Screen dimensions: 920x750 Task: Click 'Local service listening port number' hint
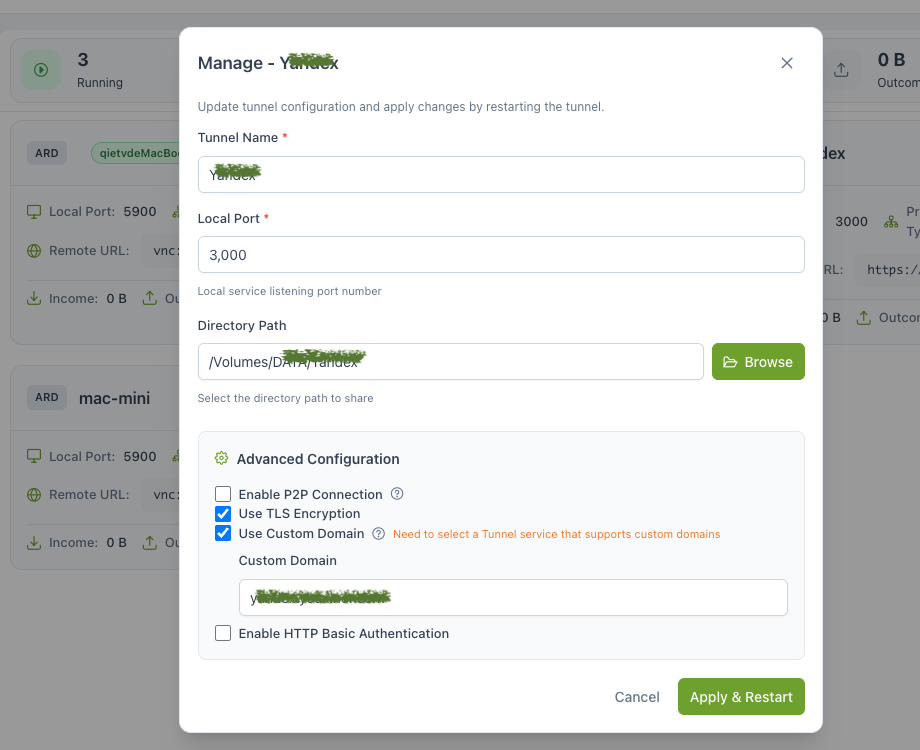(289, 291)
